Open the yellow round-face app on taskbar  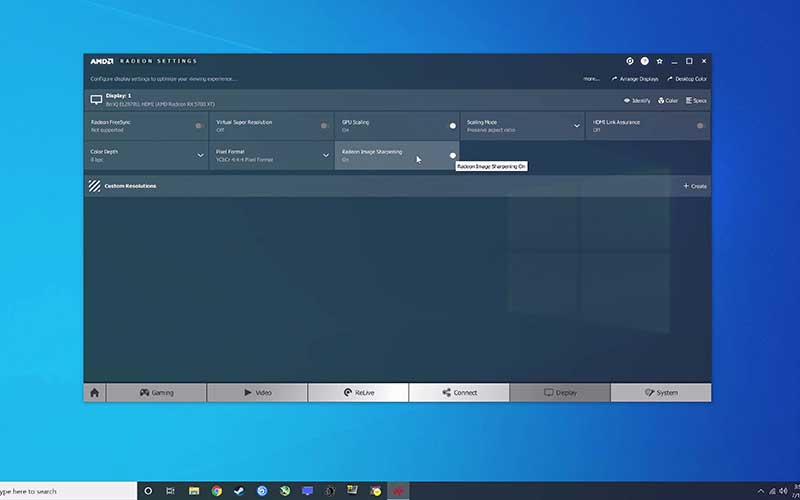[376, 491]
